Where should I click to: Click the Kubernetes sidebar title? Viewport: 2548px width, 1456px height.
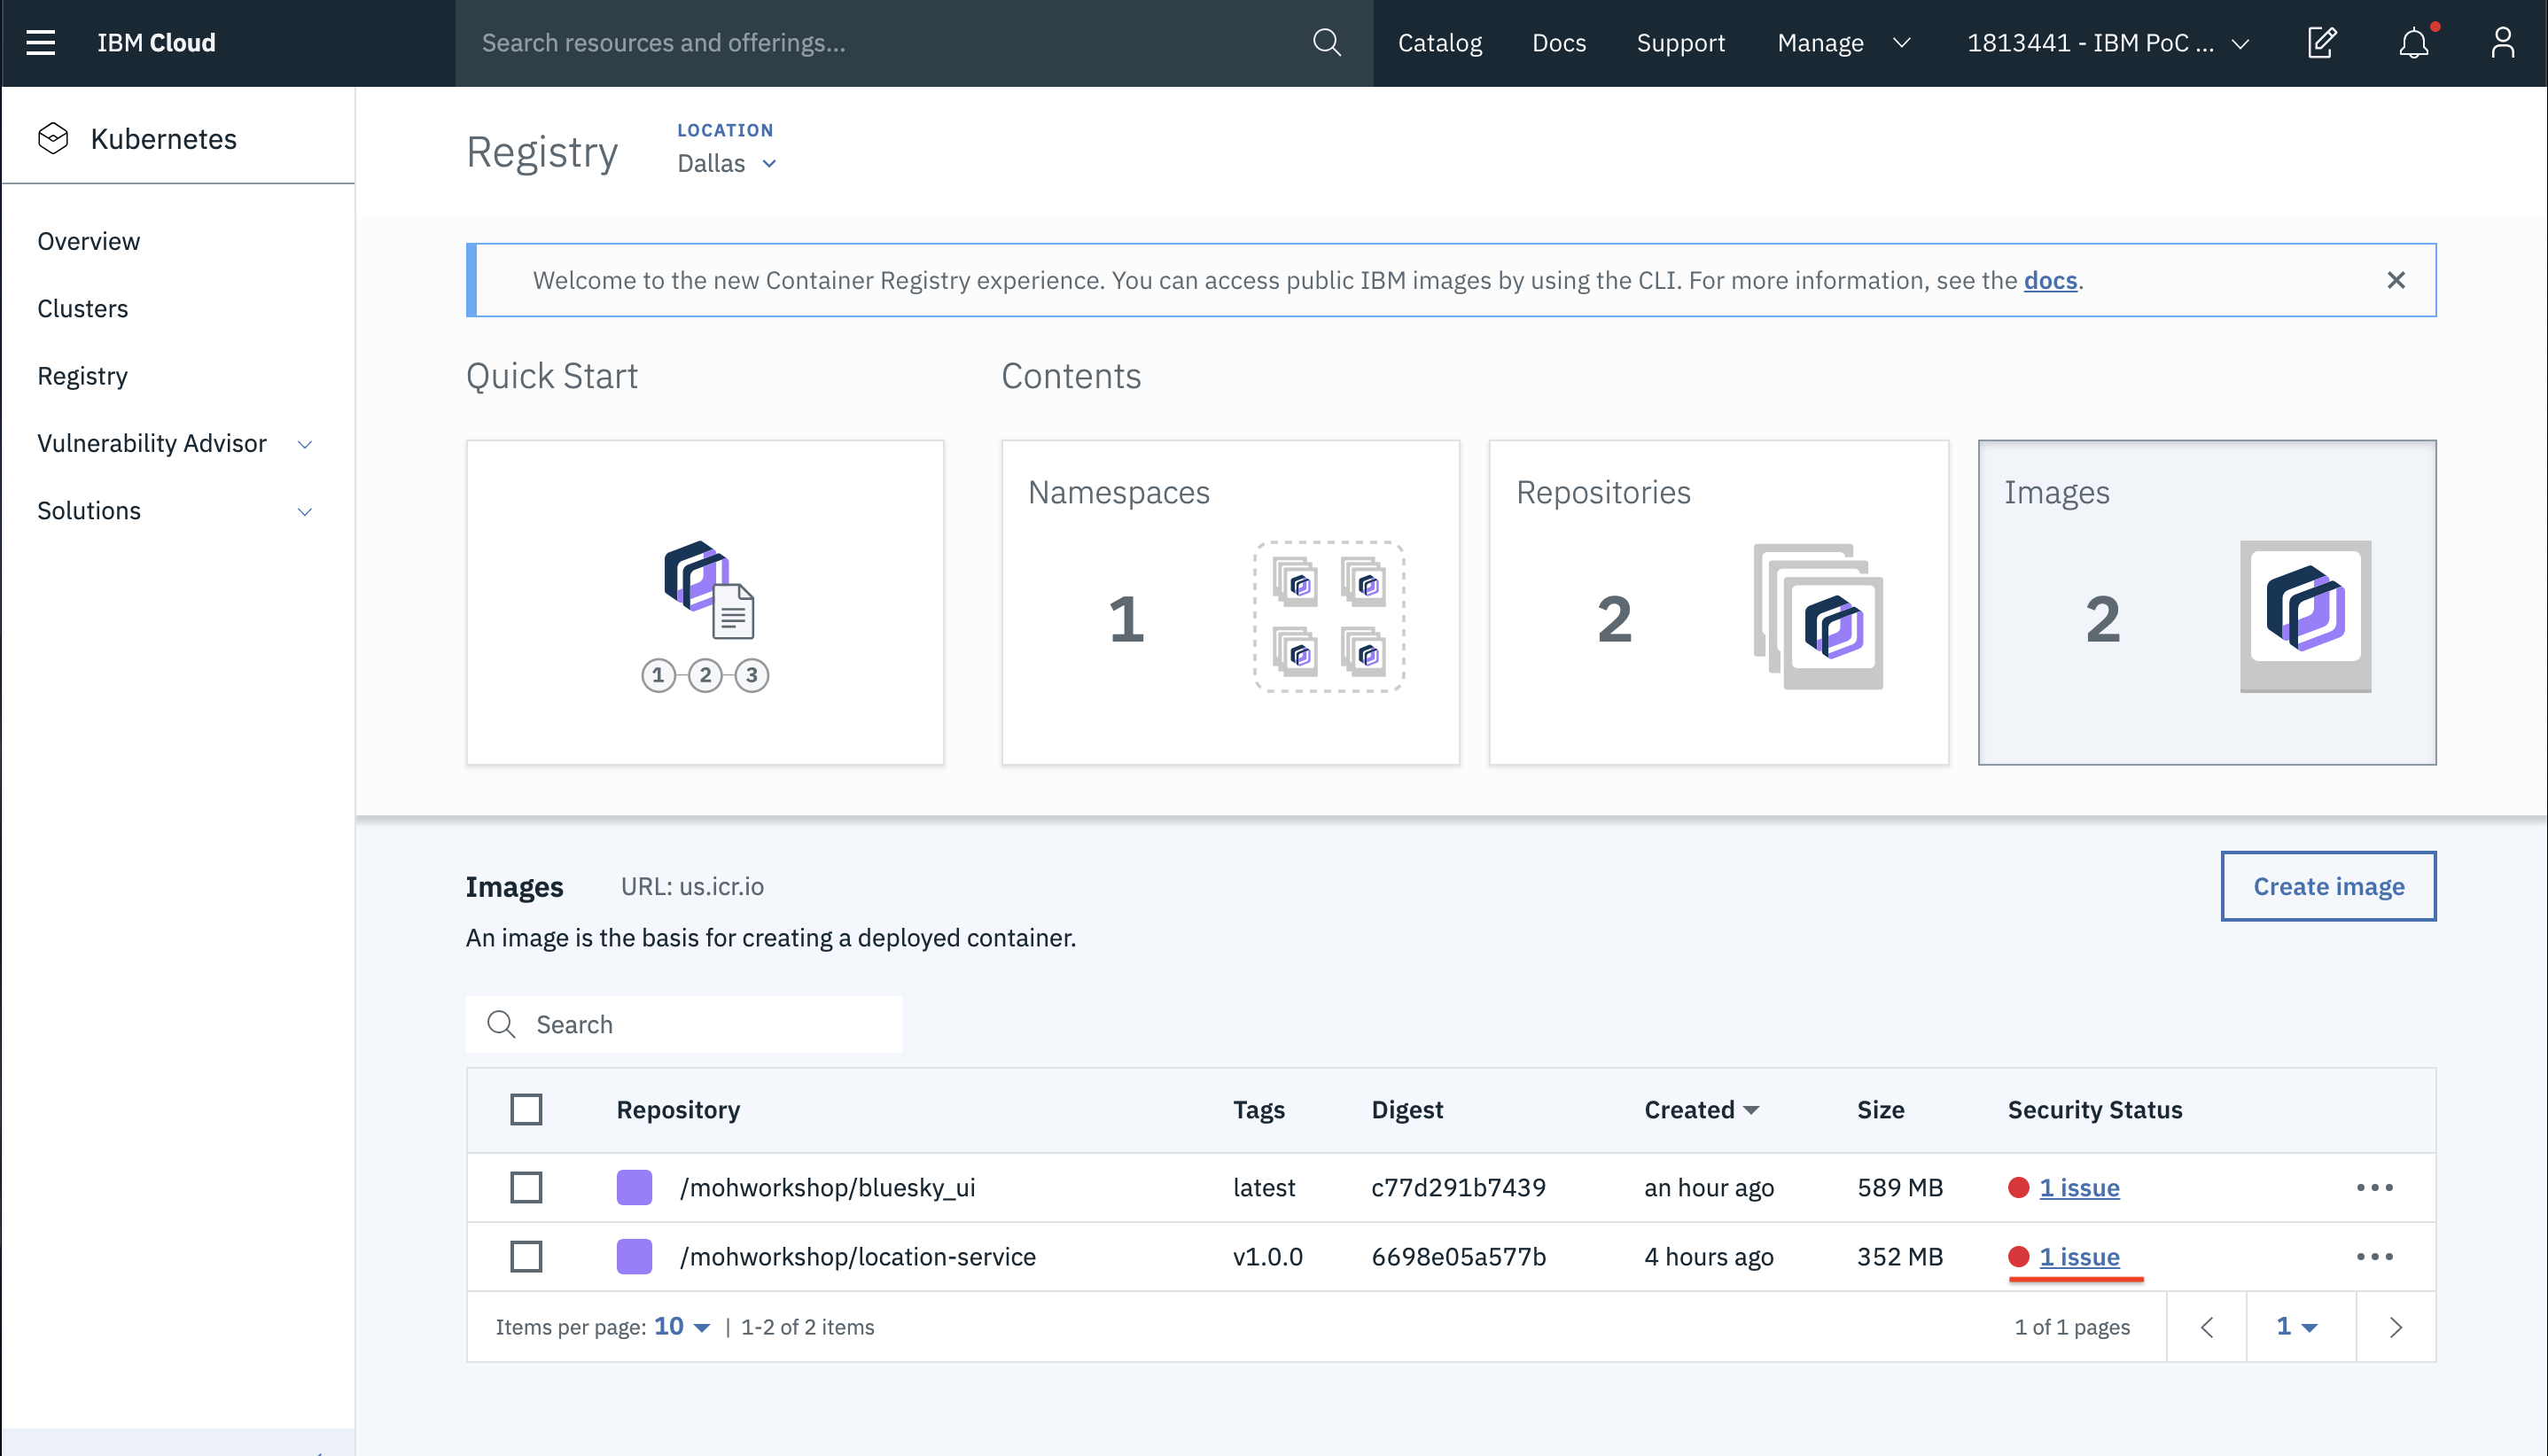pyautogui.click(x=164, y=138)
